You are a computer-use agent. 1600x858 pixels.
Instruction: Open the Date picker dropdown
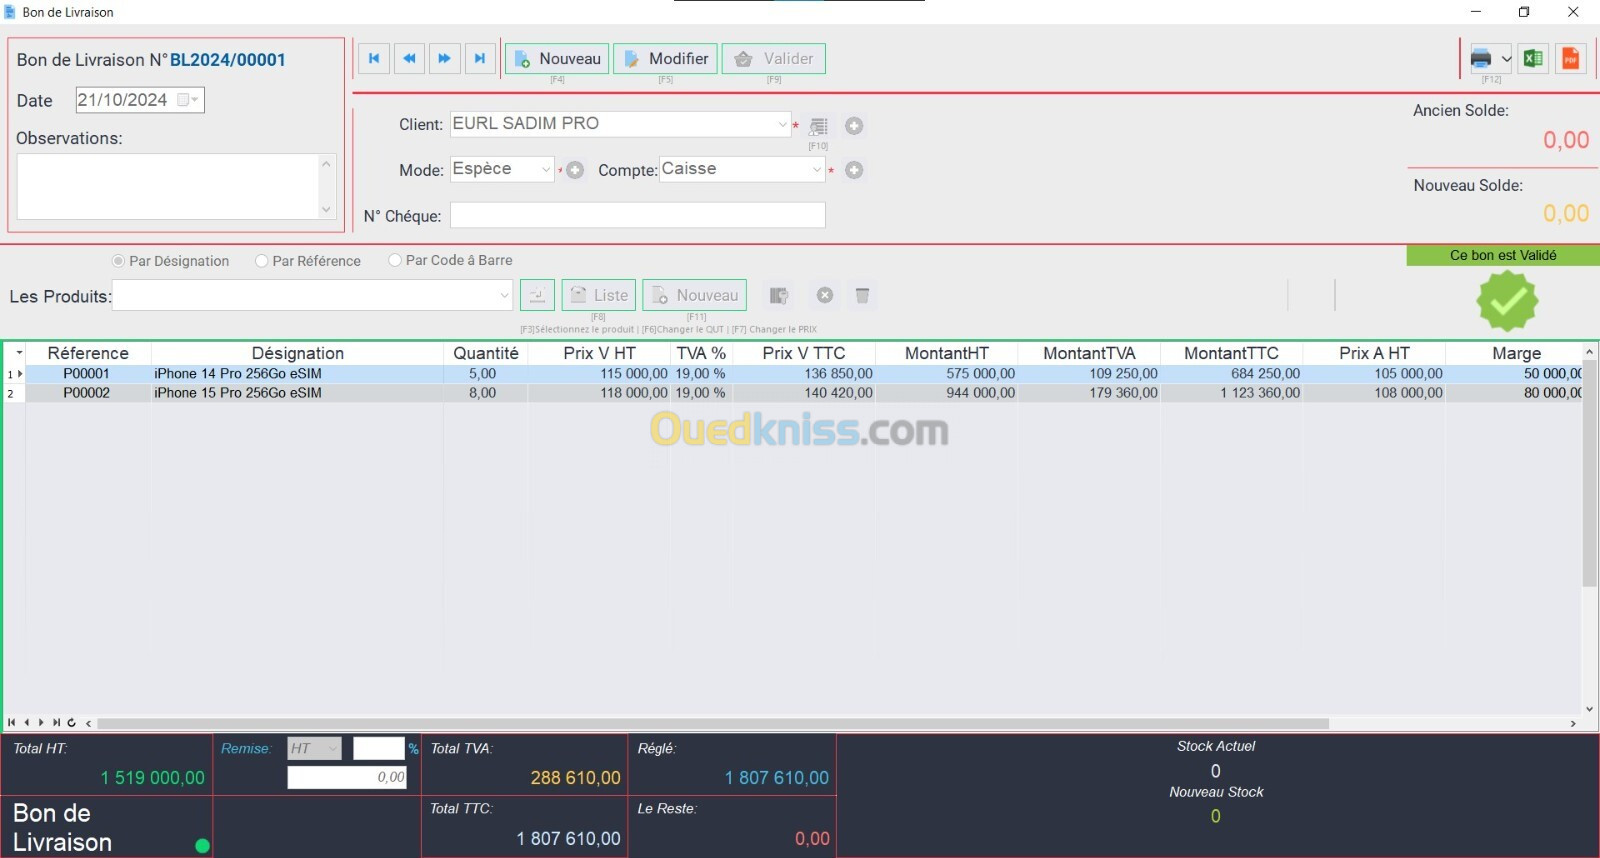pos(195,100)
